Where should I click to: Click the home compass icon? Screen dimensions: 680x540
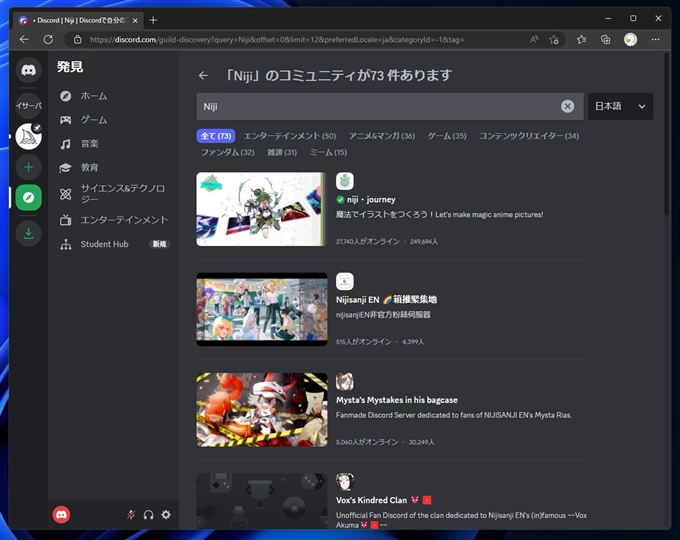(65, 96)
